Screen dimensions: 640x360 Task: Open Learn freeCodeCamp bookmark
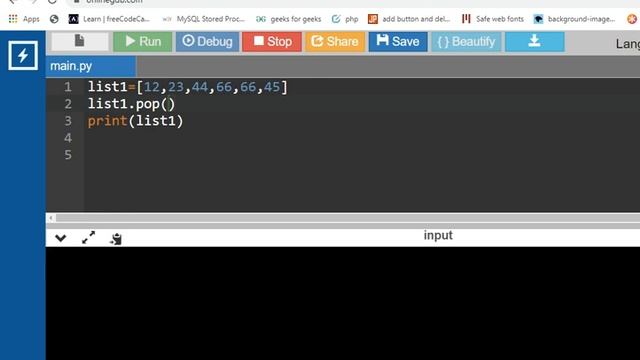(109, 19)
